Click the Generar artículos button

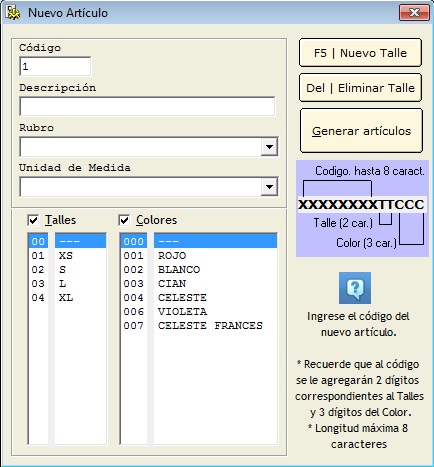361,131
